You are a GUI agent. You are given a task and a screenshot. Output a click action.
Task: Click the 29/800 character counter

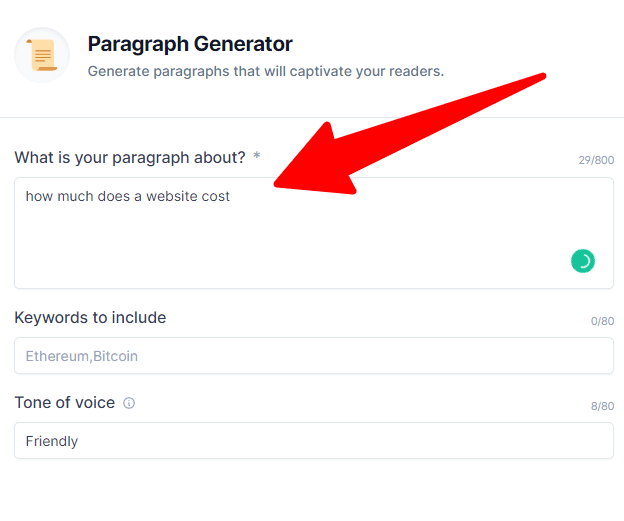tap(596, 160)
